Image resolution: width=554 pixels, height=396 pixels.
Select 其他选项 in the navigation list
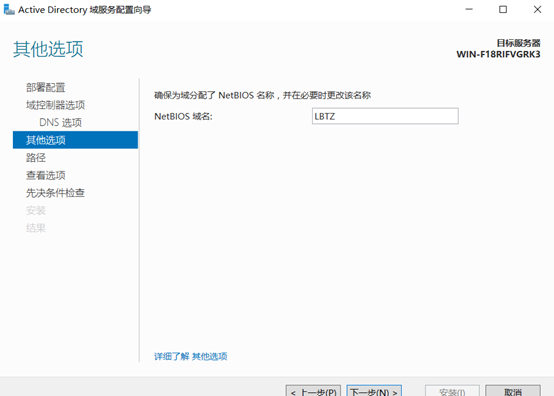(75, 140)
